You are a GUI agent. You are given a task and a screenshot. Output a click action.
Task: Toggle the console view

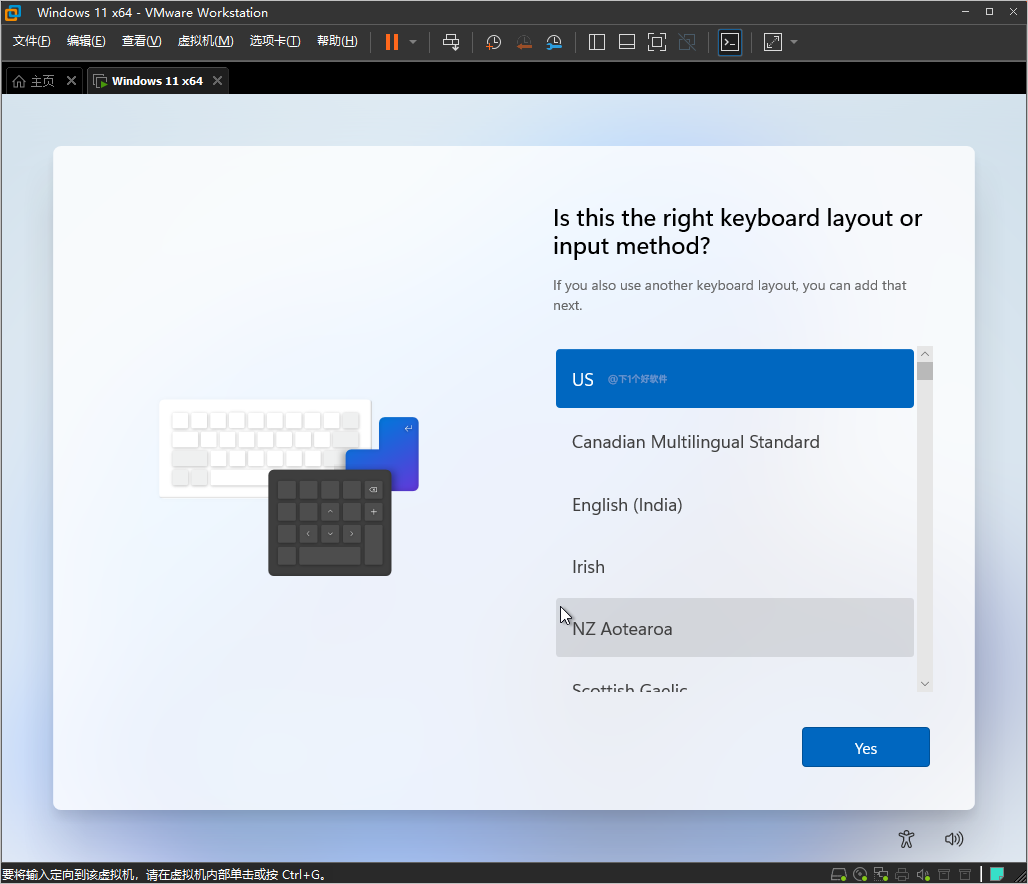pos(730,42)
